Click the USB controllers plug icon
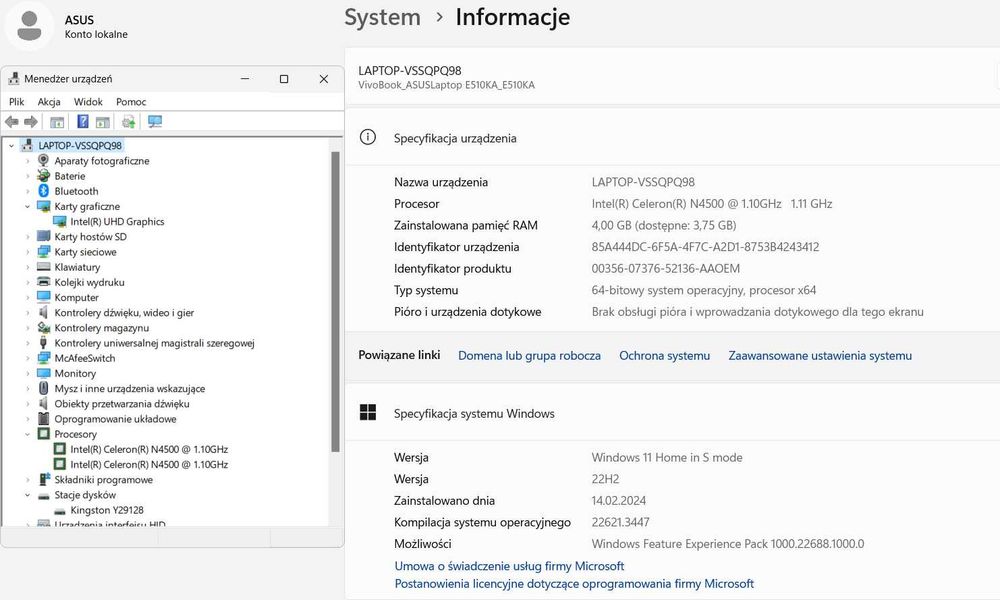This screenshot has height=600, width=1000. 43,343
